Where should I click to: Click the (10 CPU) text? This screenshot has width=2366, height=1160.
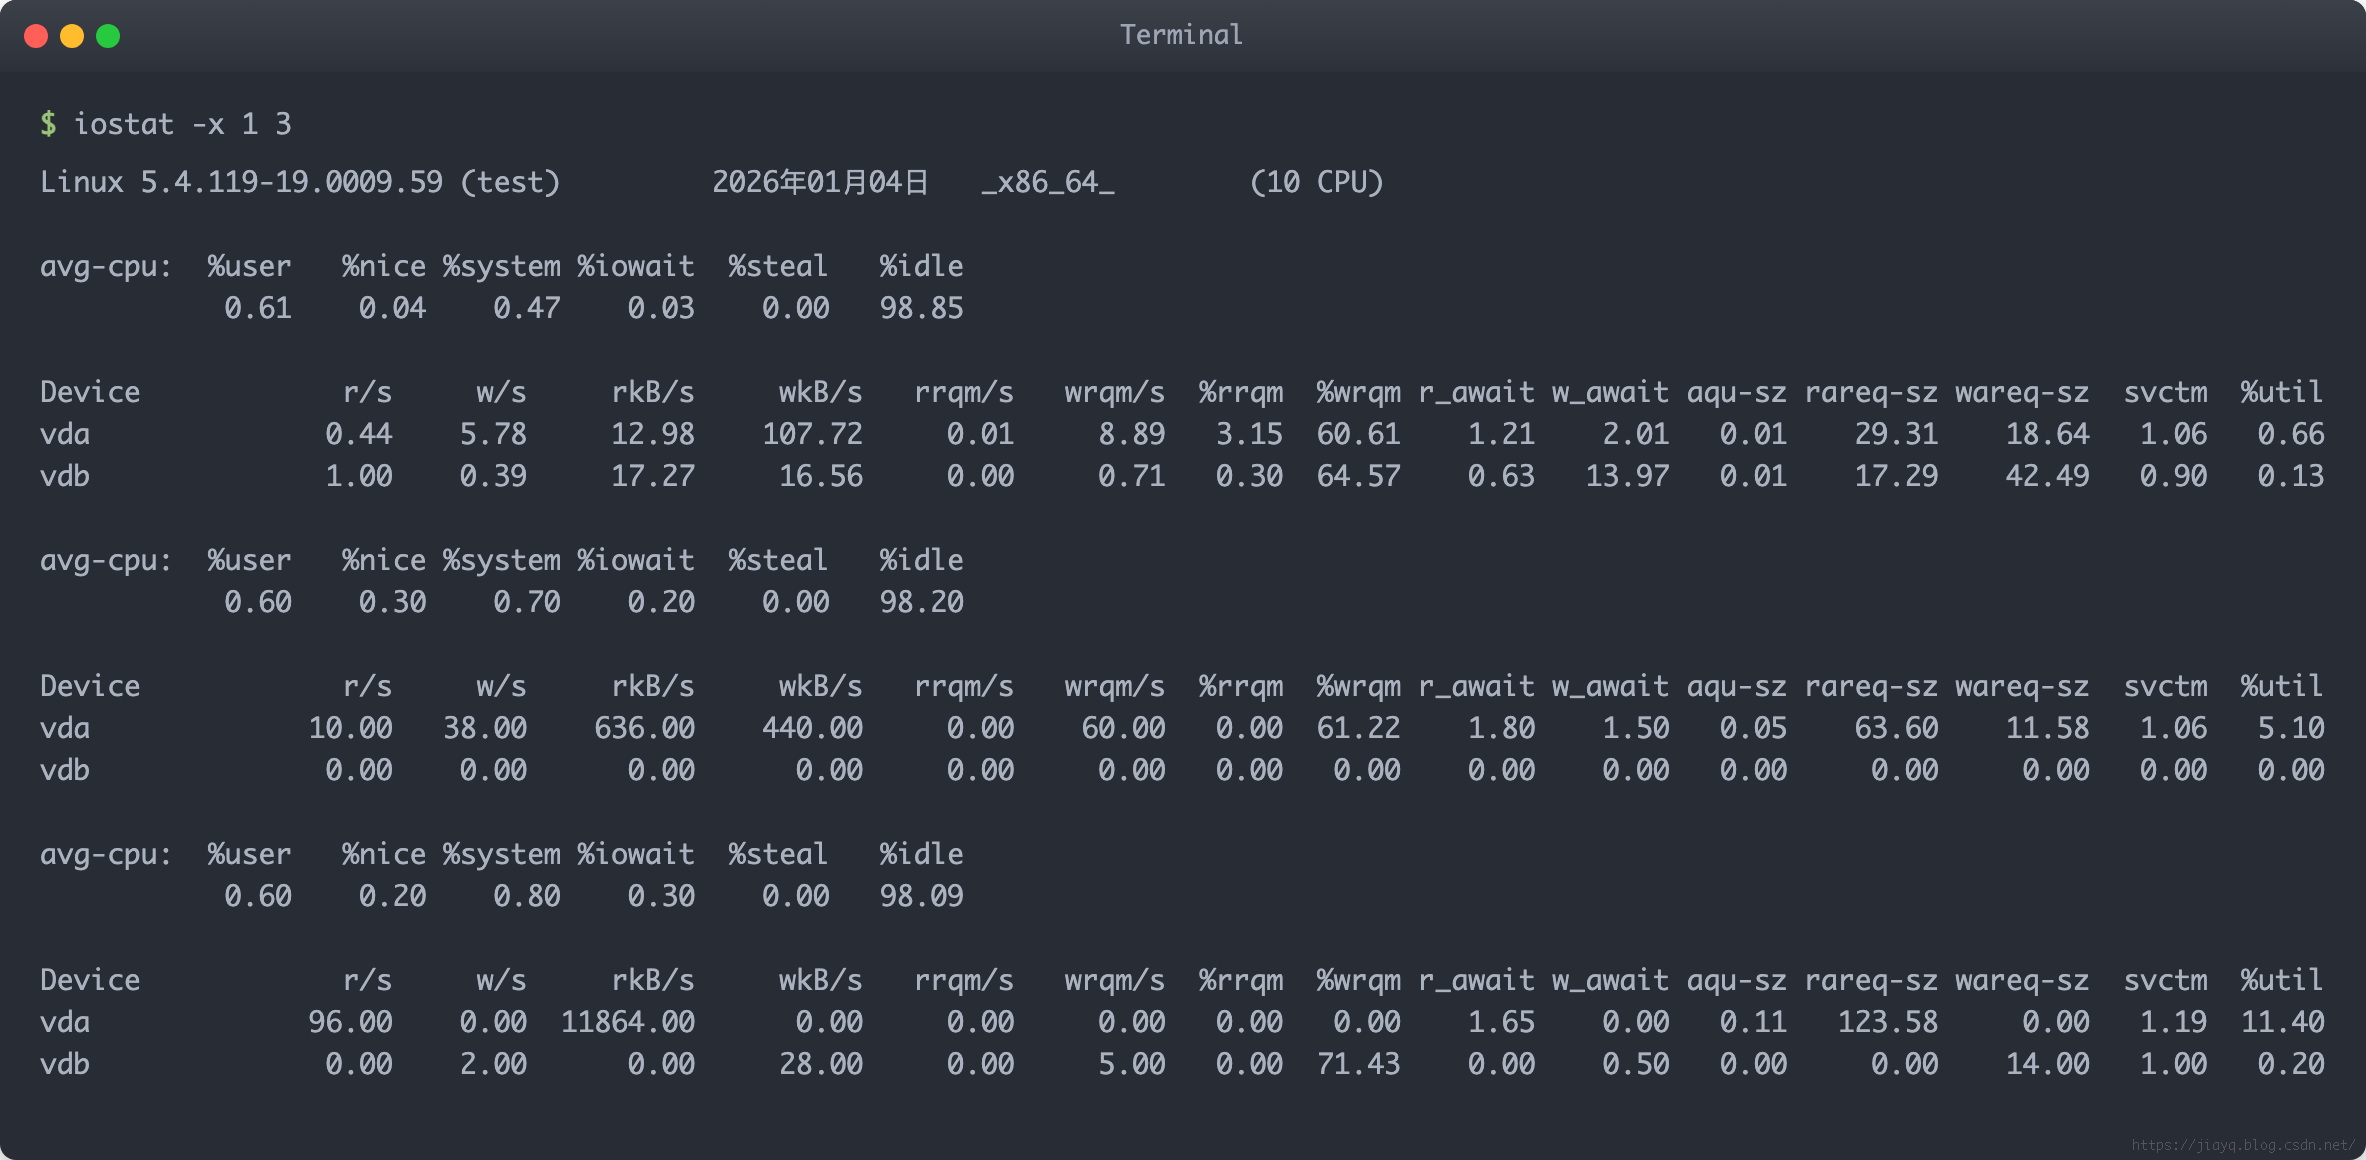pyautogui.click(x=1316, y=182)
